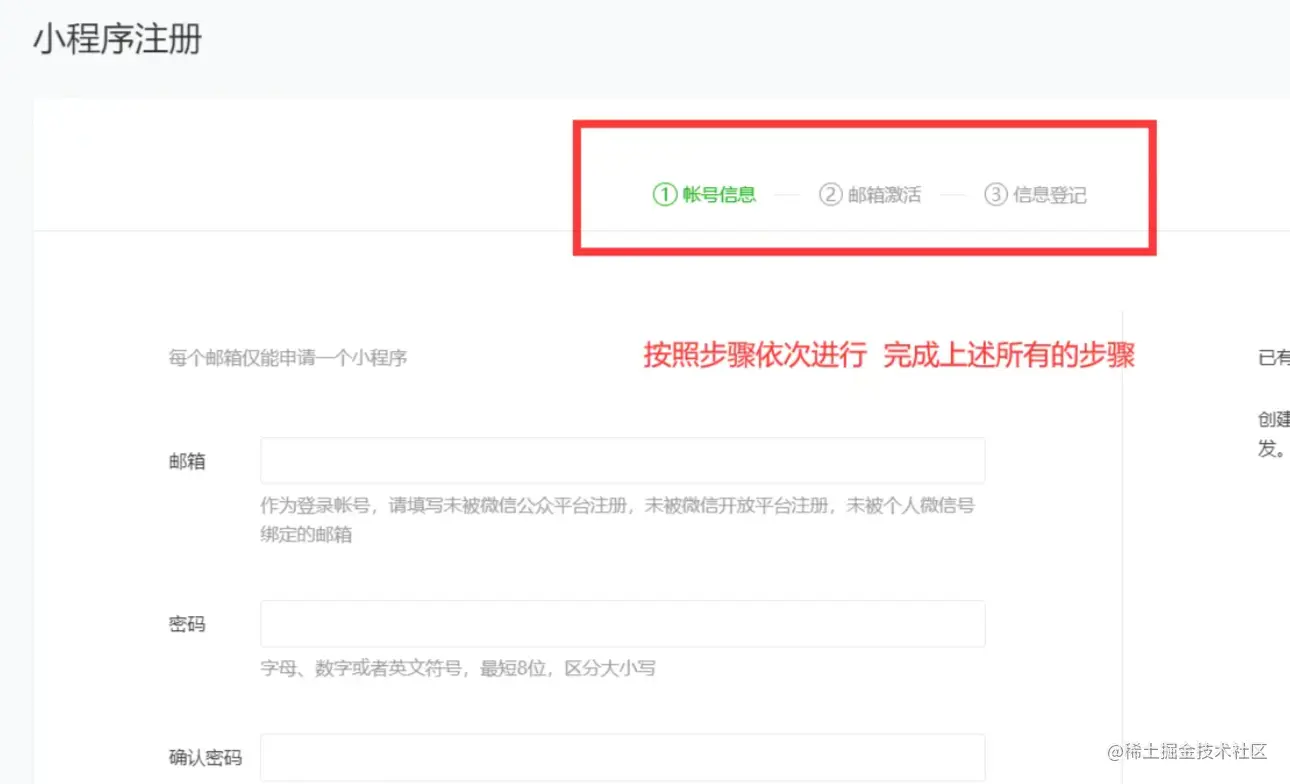The width and height of the screenshot is (1290, 784).
Task: Select step 2 邮箱激活
Action: click(870, 195)
